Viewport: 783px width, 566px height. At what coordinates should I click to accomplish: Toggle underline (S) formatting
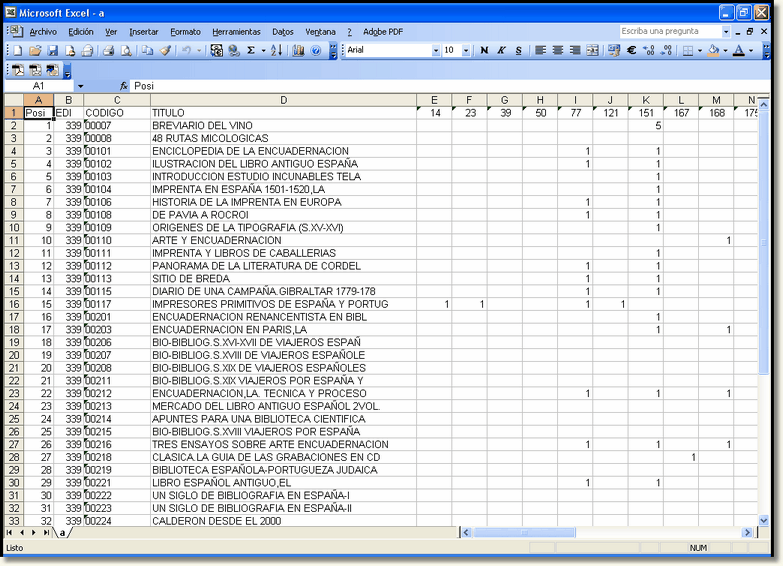pos(519,50)
